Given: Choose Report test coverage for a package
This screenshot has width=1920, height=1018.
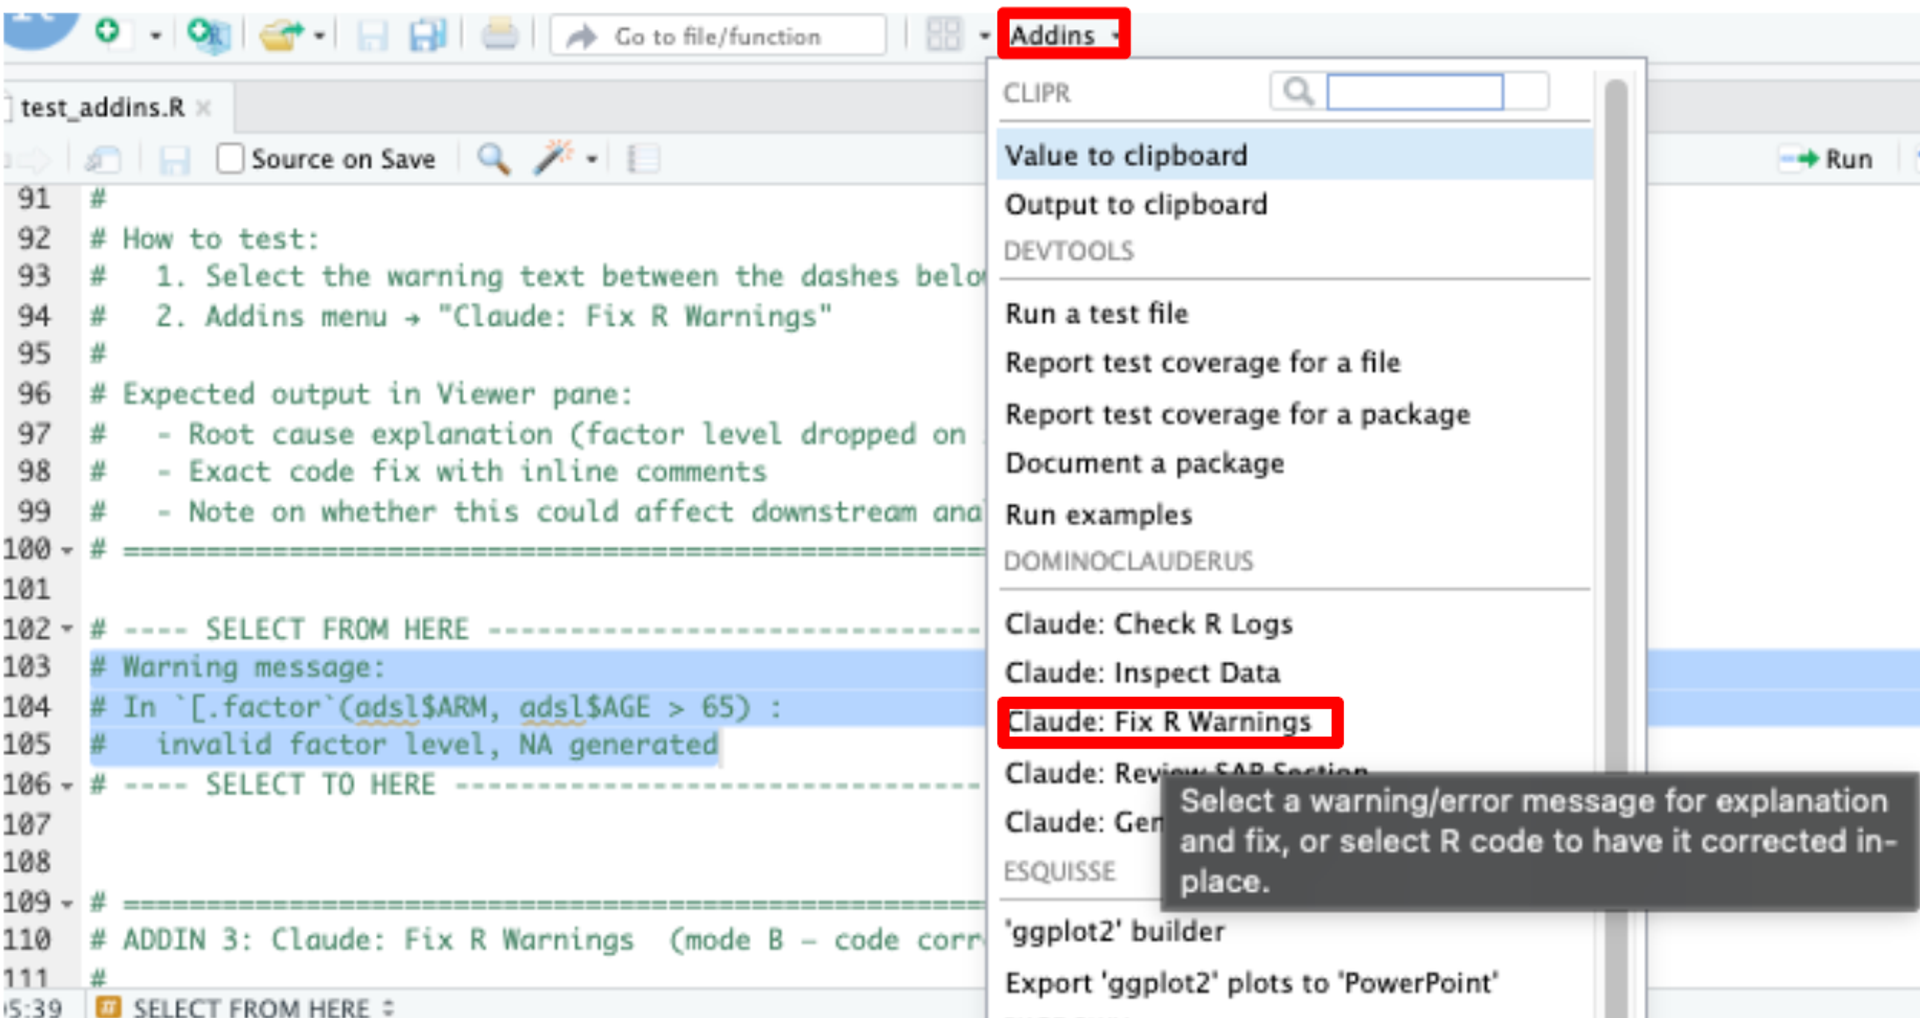Looking at the screenshot, I should click(1294, 414).
